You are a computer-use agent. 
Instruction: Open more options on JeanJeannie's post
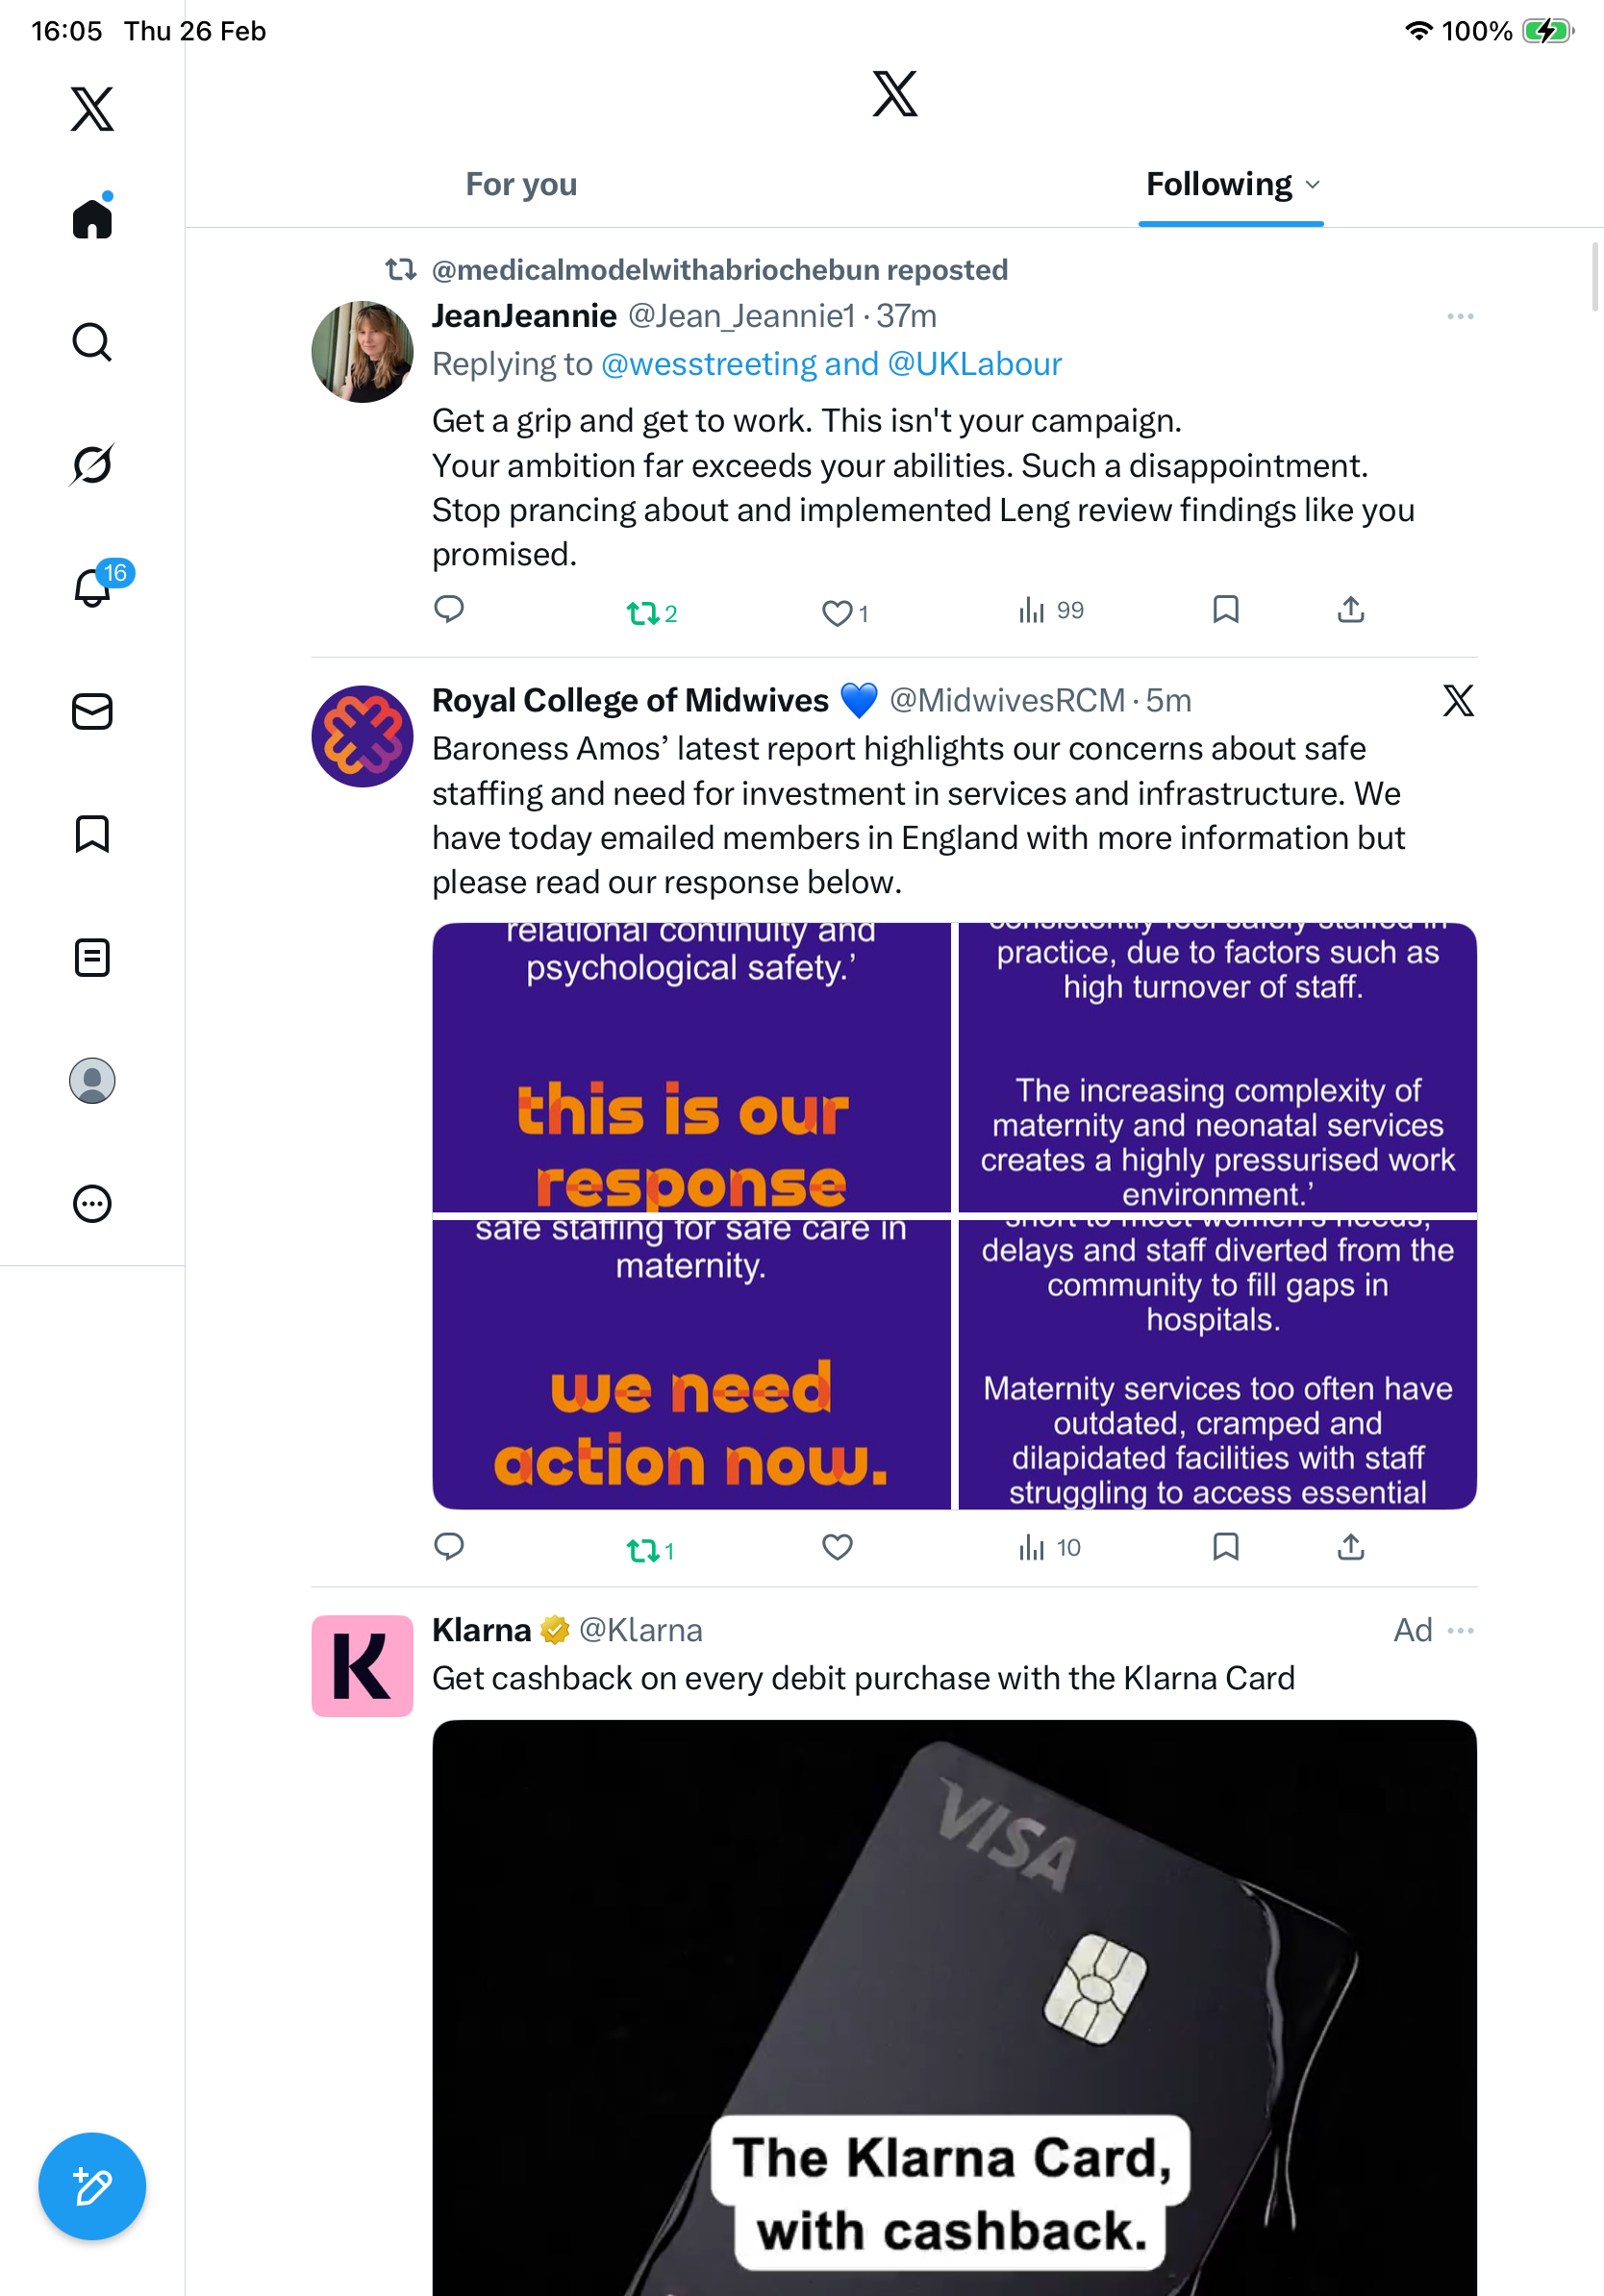(1459, 316)
